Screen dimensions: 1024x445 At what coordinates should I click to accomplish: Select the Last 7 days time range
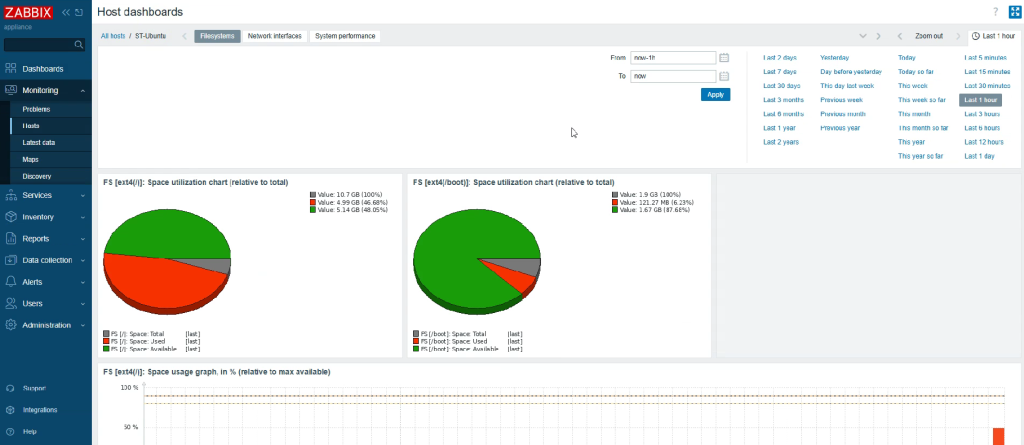pos(779,72)
